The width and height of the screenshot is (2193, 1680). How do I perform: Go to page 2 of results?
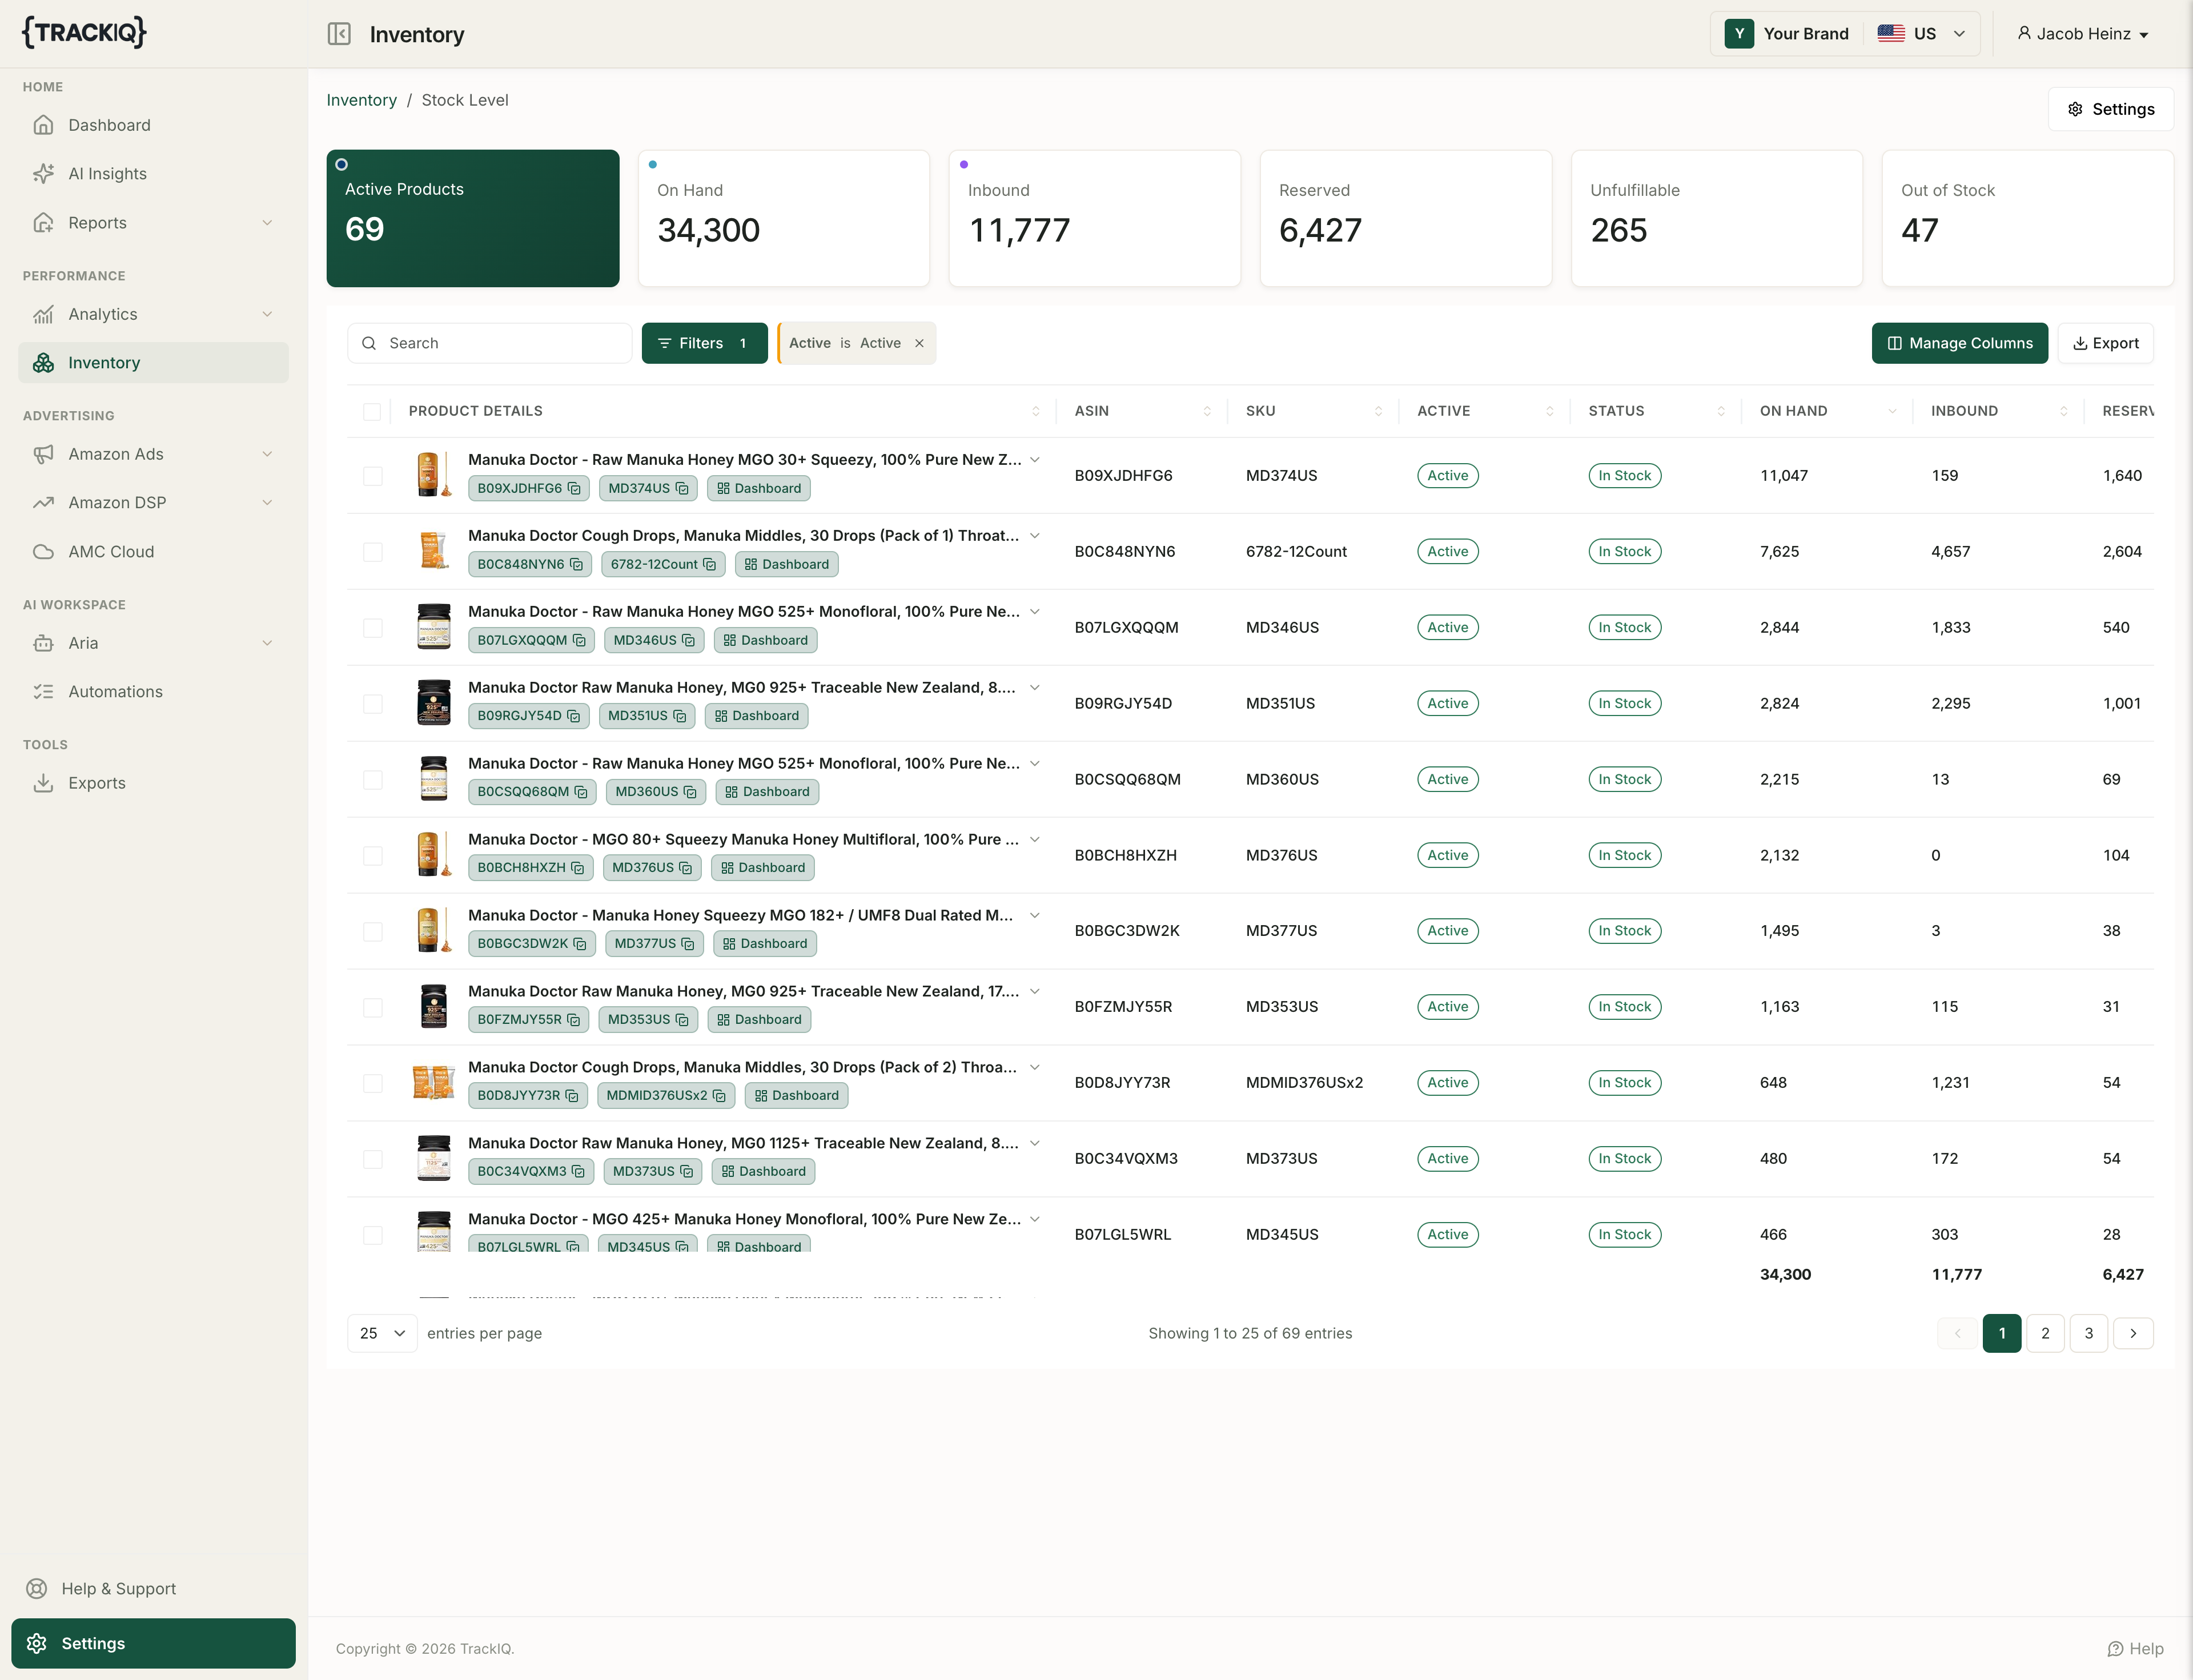pos(2045,1334)
